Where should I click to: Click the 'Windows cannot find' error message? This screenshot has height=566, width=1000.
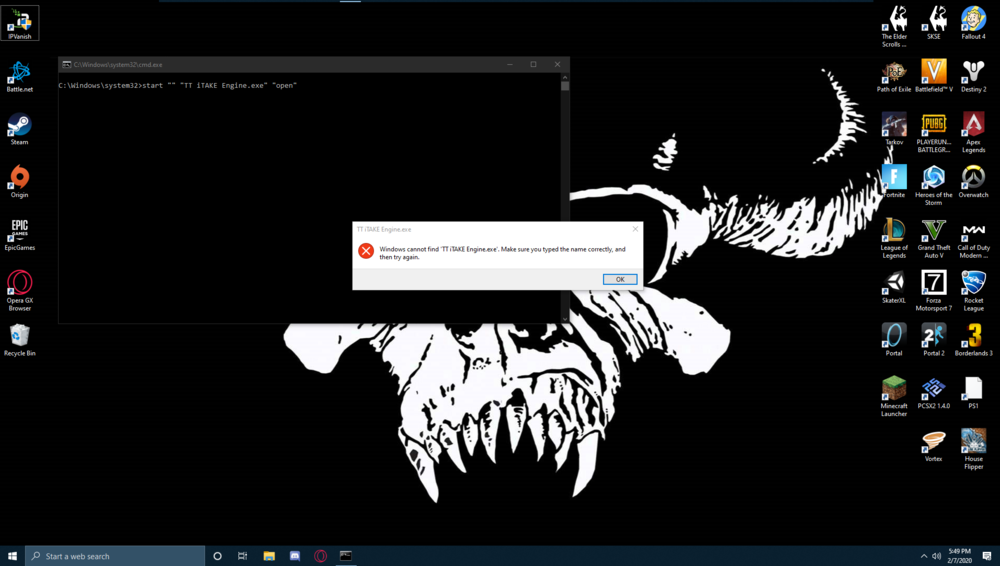coord(503,253)
